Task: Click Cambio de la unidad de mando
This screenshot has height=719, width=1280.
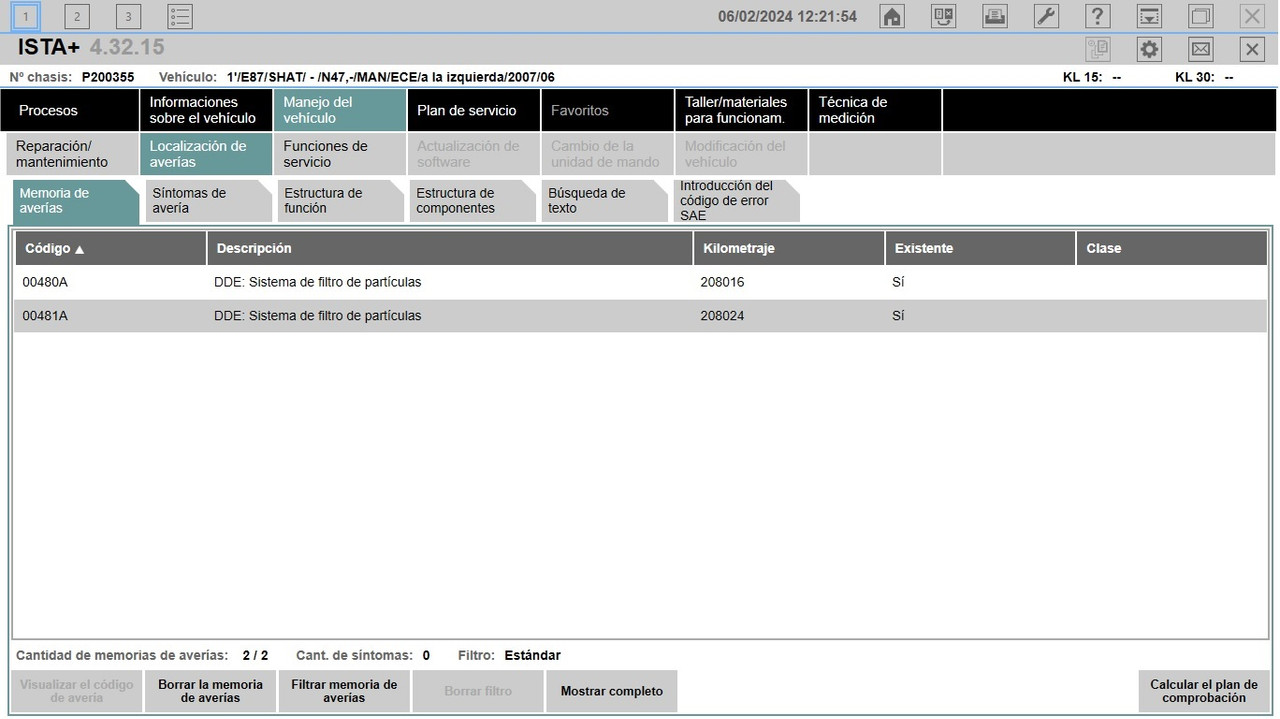Action: (608, 154)
